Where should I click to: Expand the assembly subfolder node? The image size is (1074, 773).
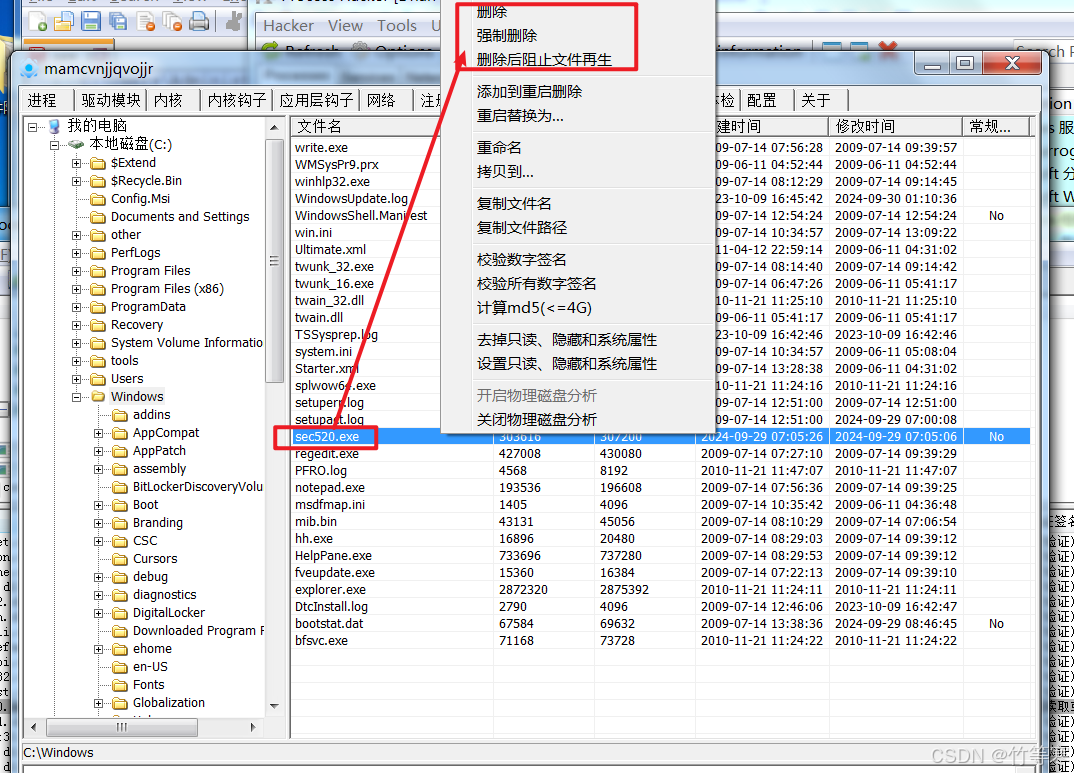[x=99, y=469]
